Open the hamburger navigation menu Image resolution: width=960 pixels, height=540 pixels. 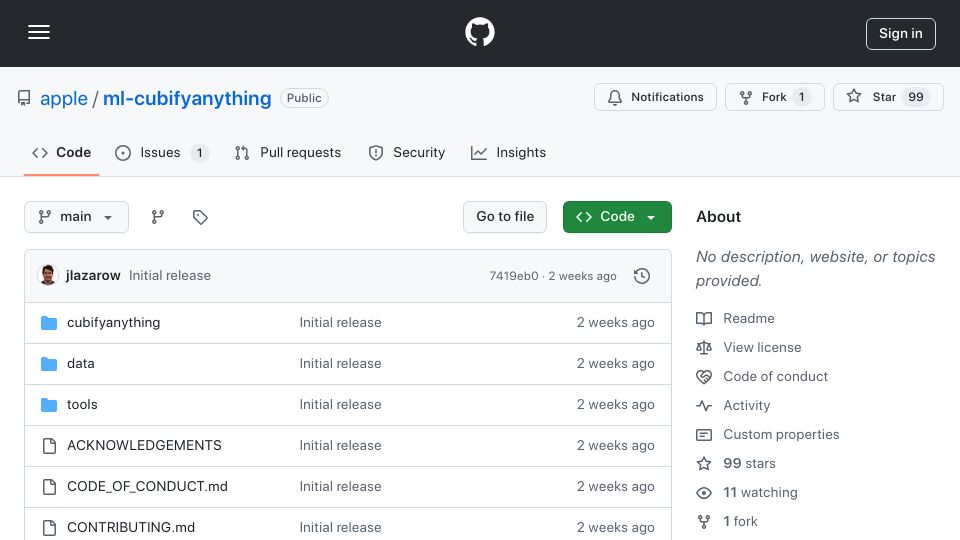pos(39,32)
